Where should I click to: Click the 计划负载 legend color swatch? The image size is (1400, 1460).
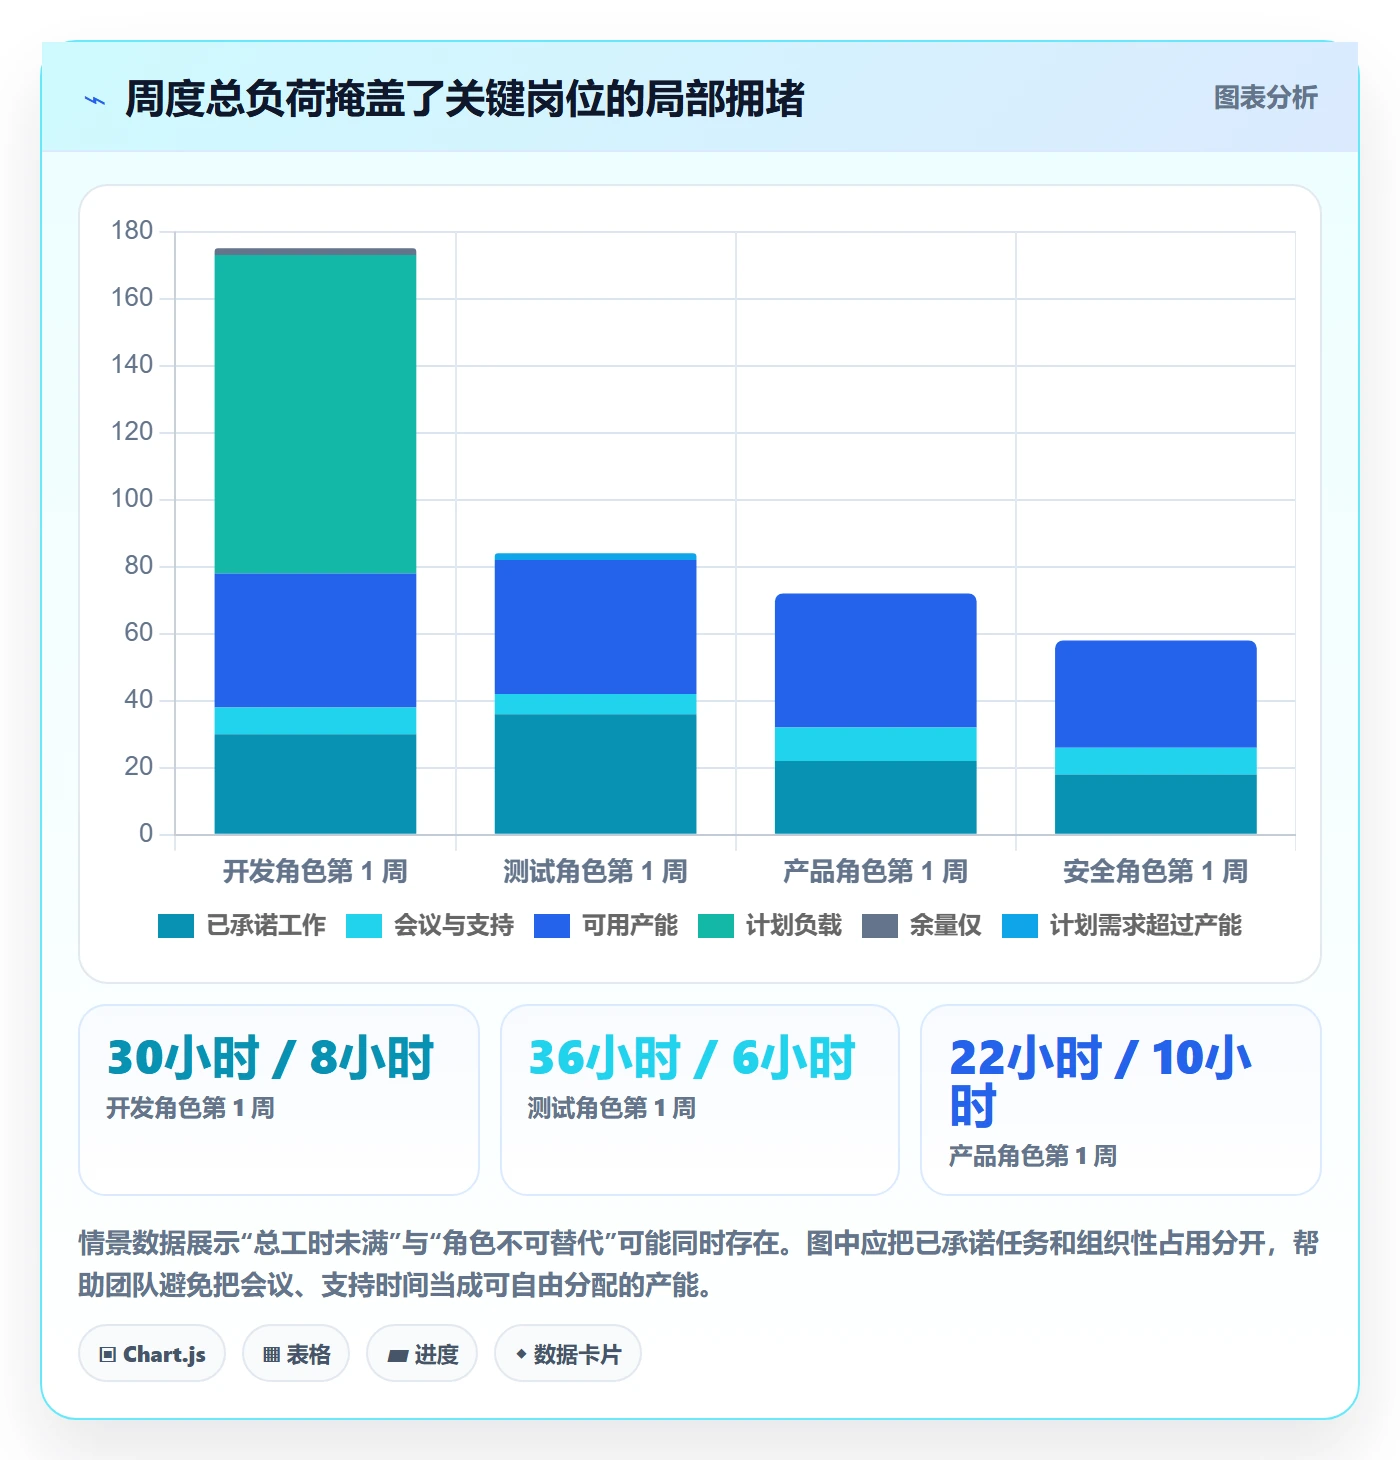tap(716, 926)
